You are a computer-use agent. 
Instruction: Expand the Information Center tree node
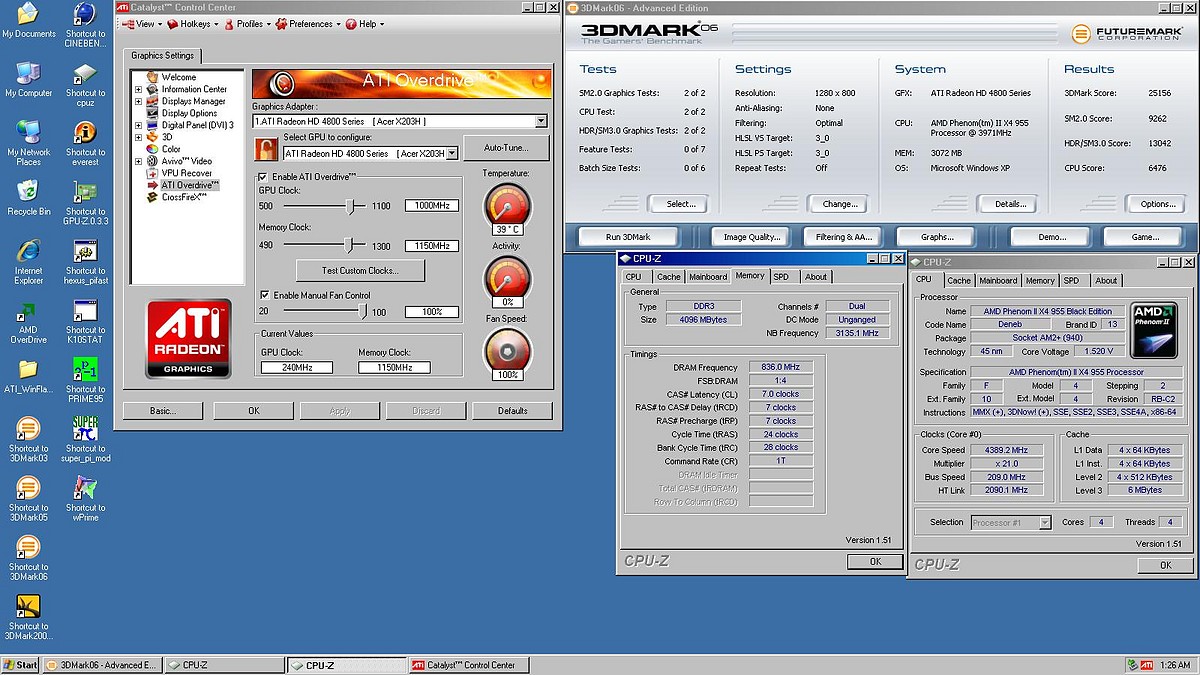click(x=139, y=89)
